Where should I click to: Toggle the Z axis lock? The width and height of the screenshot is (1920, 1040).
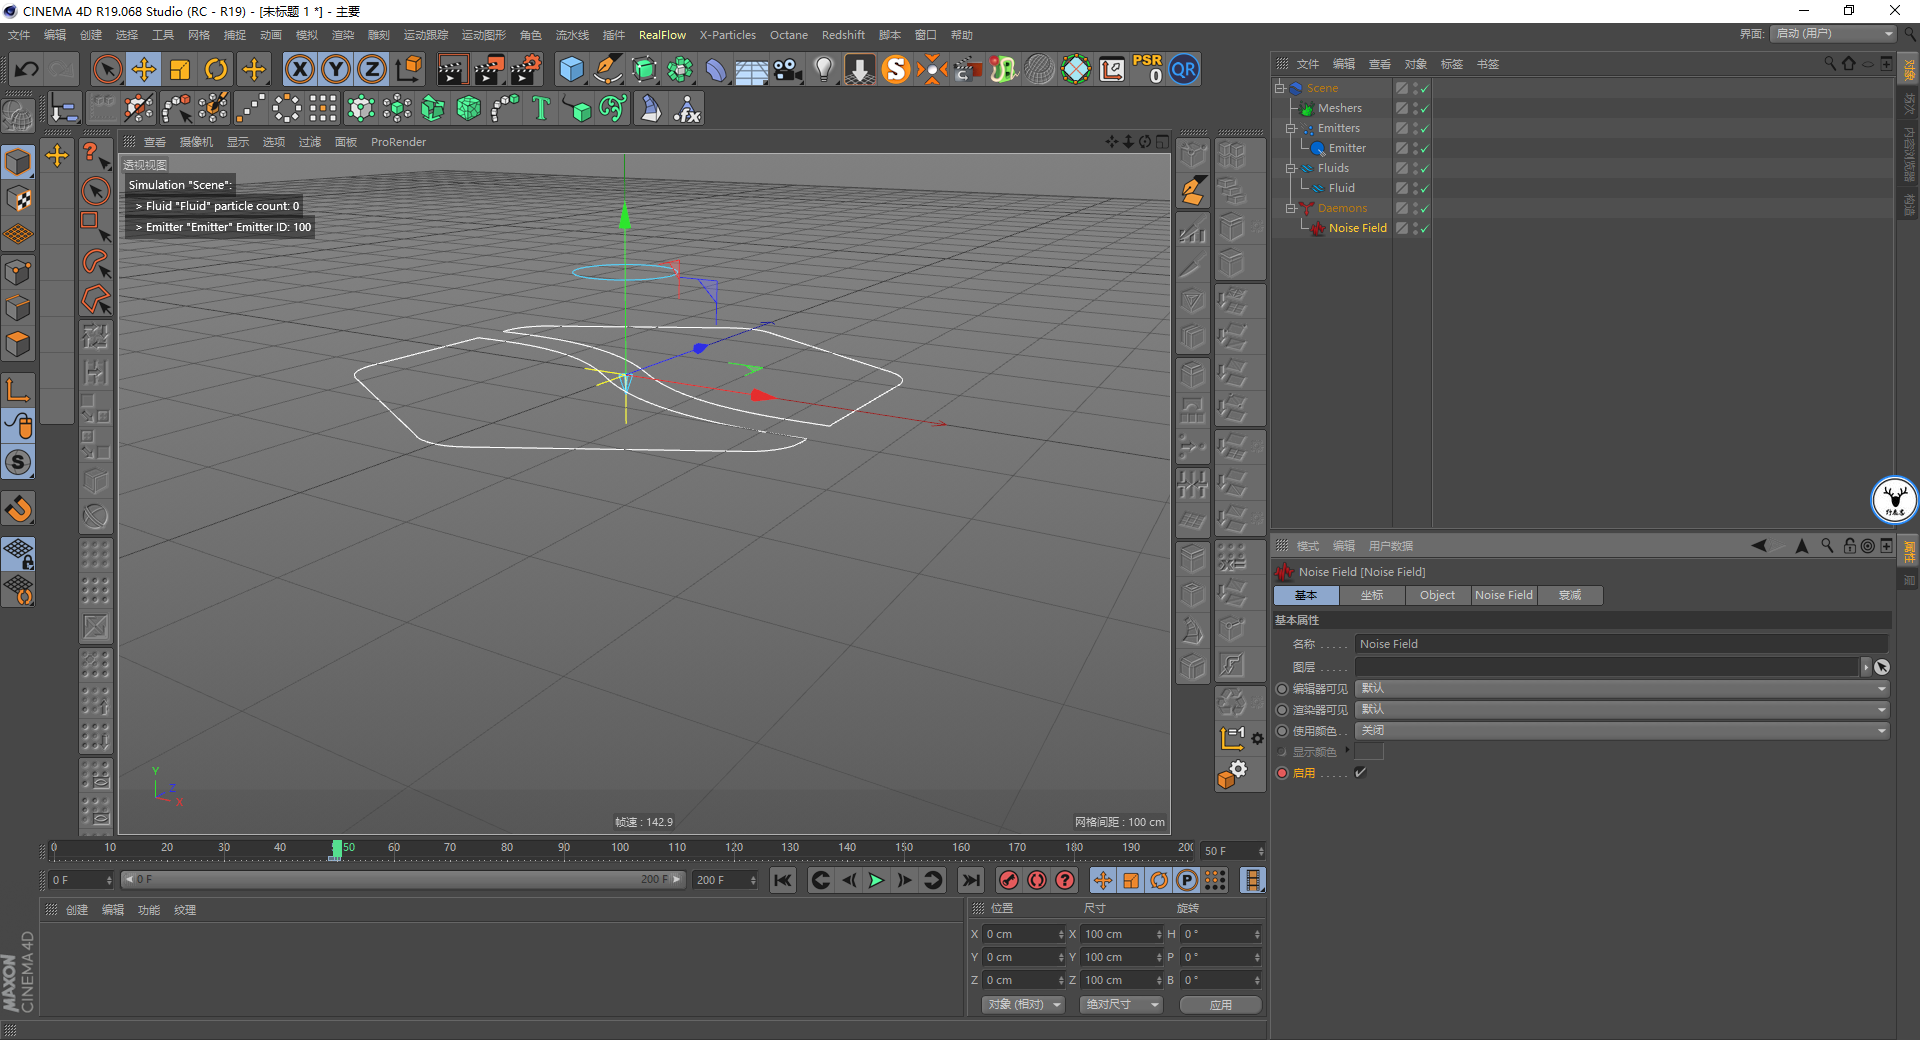click(x=372, y=69)
